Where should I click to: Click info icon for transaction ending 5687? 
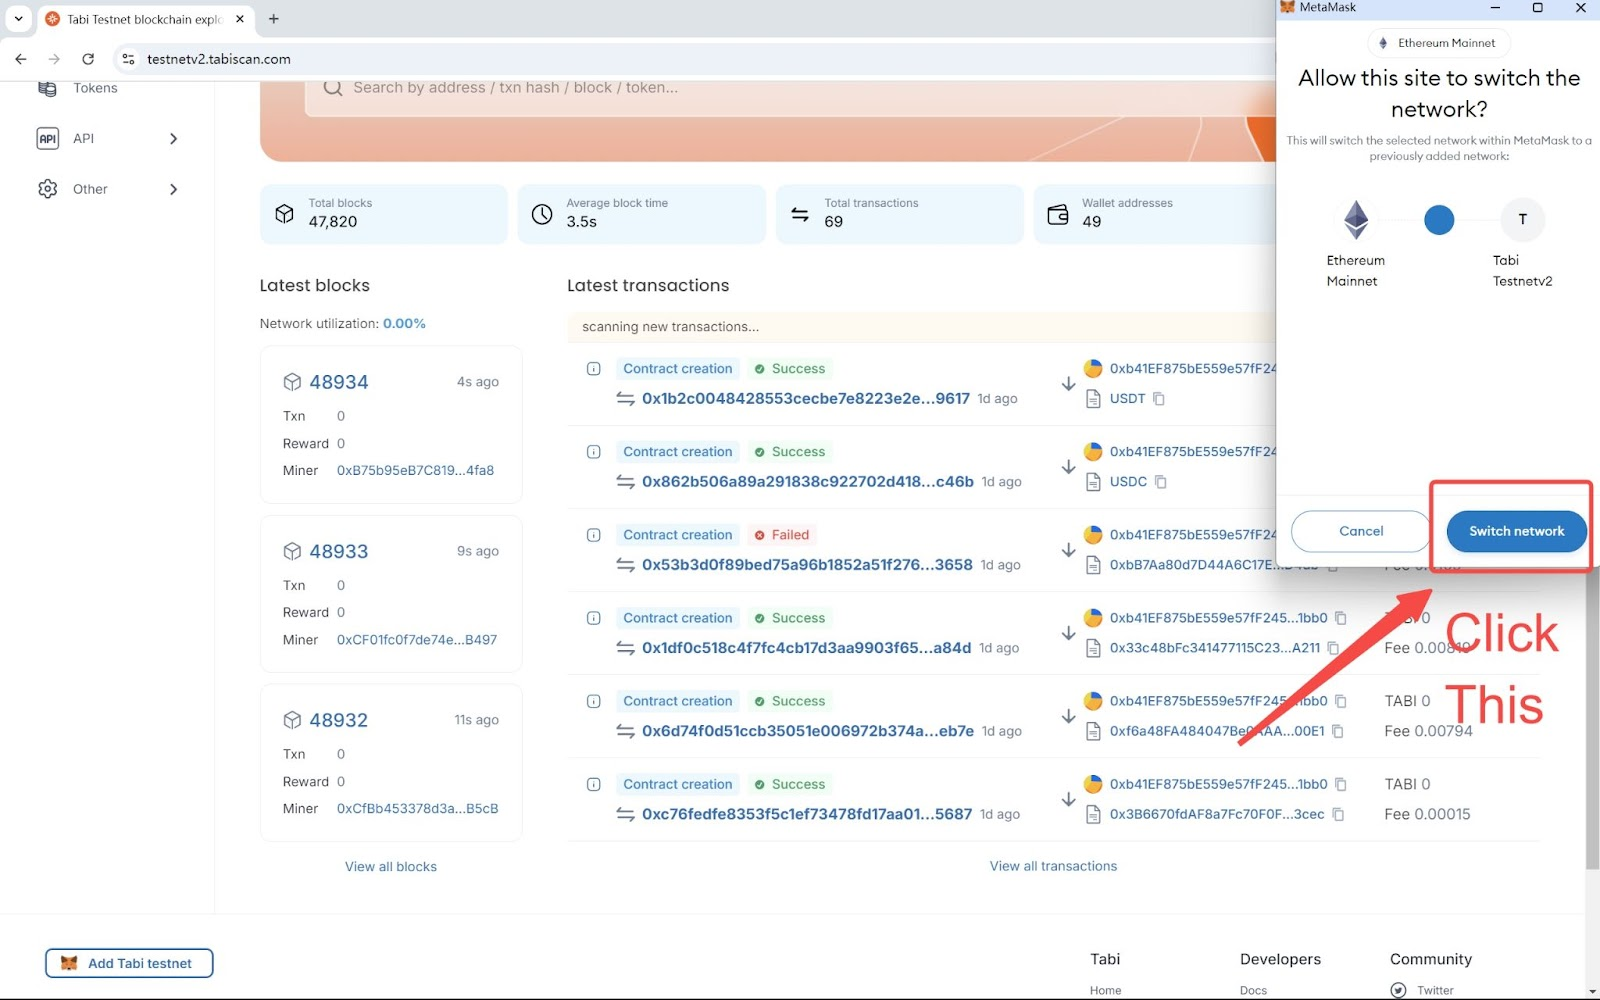(593, 784)
